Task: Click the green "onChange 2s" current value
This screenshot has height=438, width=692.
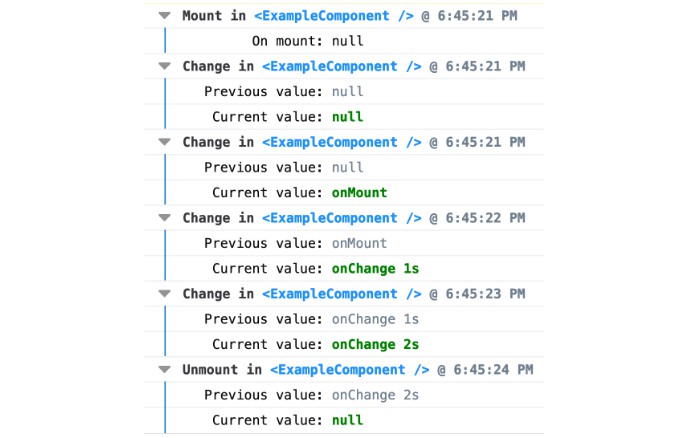Action: [375, 344]
